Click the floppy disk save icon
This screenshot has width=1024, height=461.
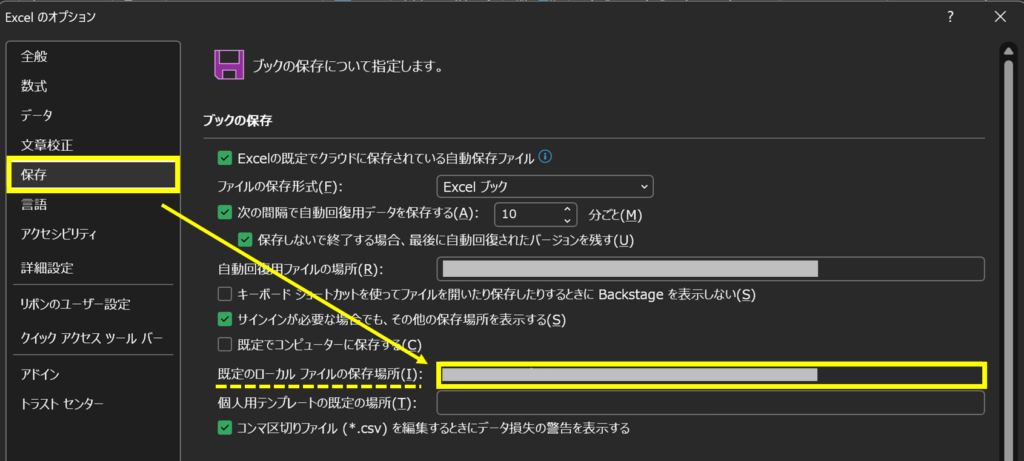coord(228,66)
